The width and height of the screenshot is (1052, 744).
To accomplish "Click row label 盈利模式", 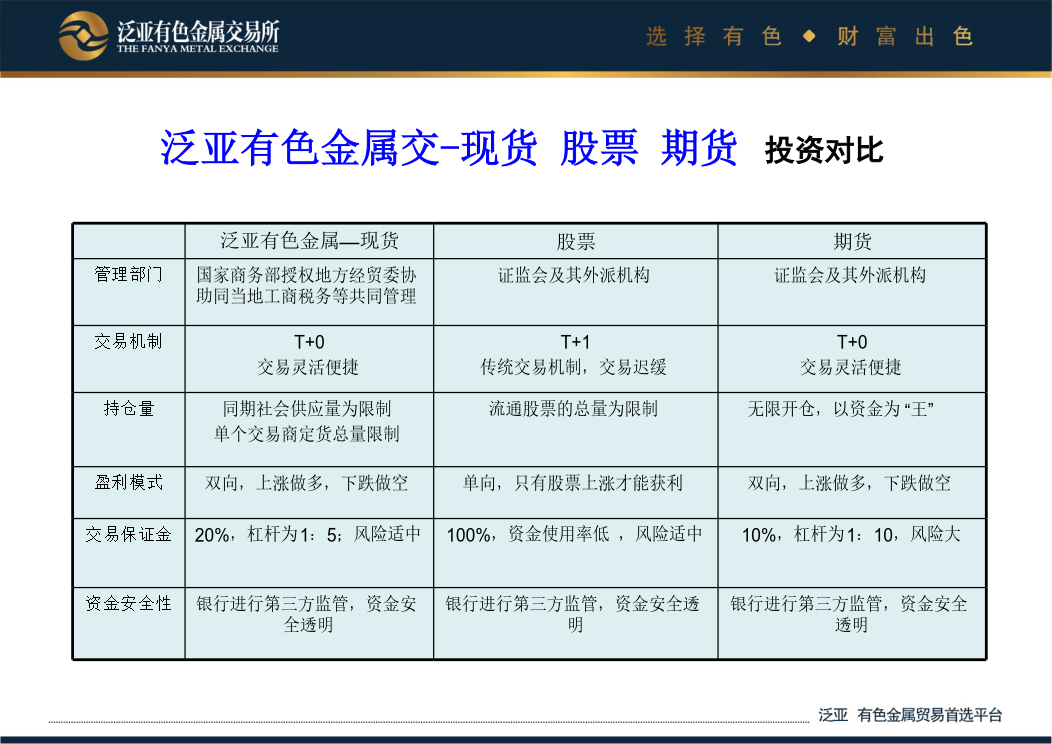I will 128,482.
